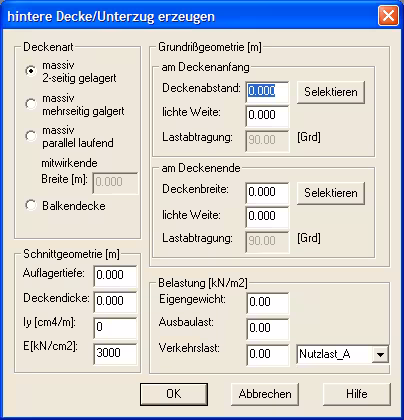
Task: Focus the Deckenabstand input field
Action: pos(267,92)
